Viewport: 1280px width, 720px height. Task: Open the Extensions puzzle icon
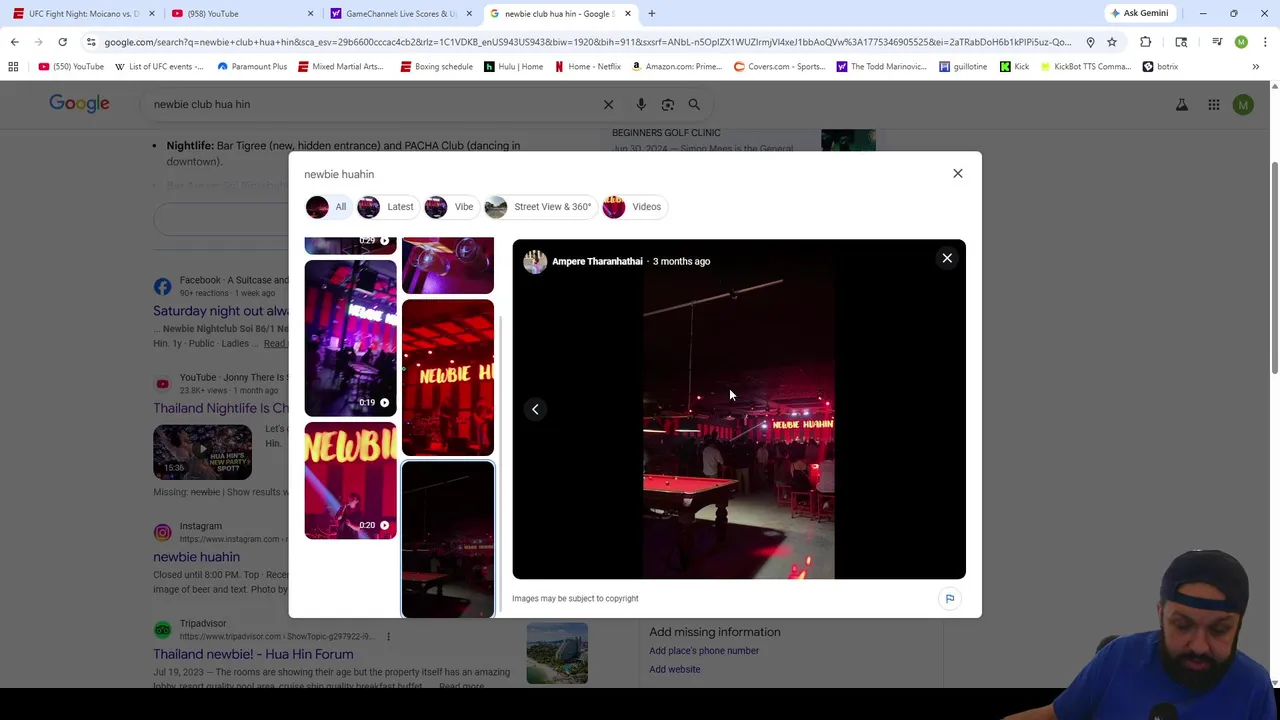(1145, 42)
